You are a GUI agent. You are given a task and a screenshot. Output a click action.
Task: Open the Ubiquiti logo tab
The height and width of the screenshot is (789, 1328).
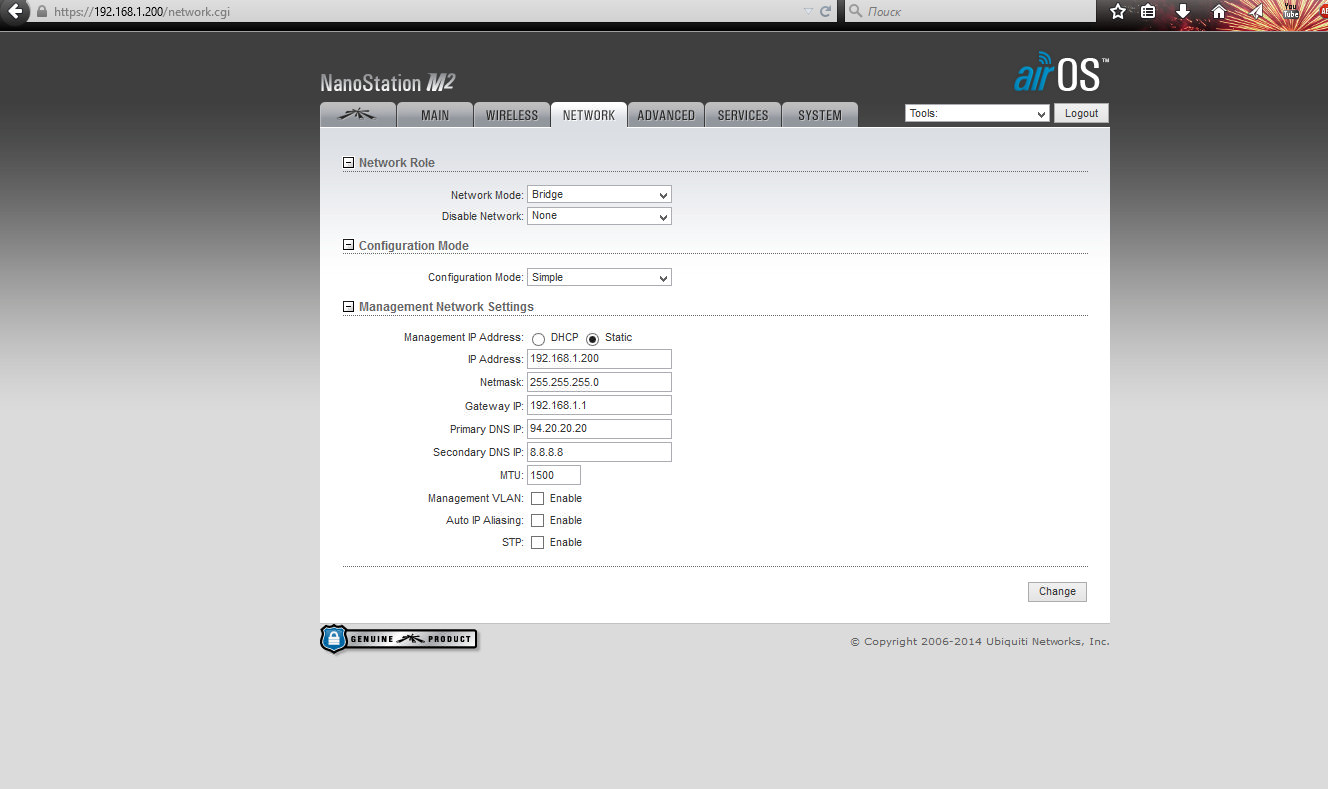coord(357,115)
